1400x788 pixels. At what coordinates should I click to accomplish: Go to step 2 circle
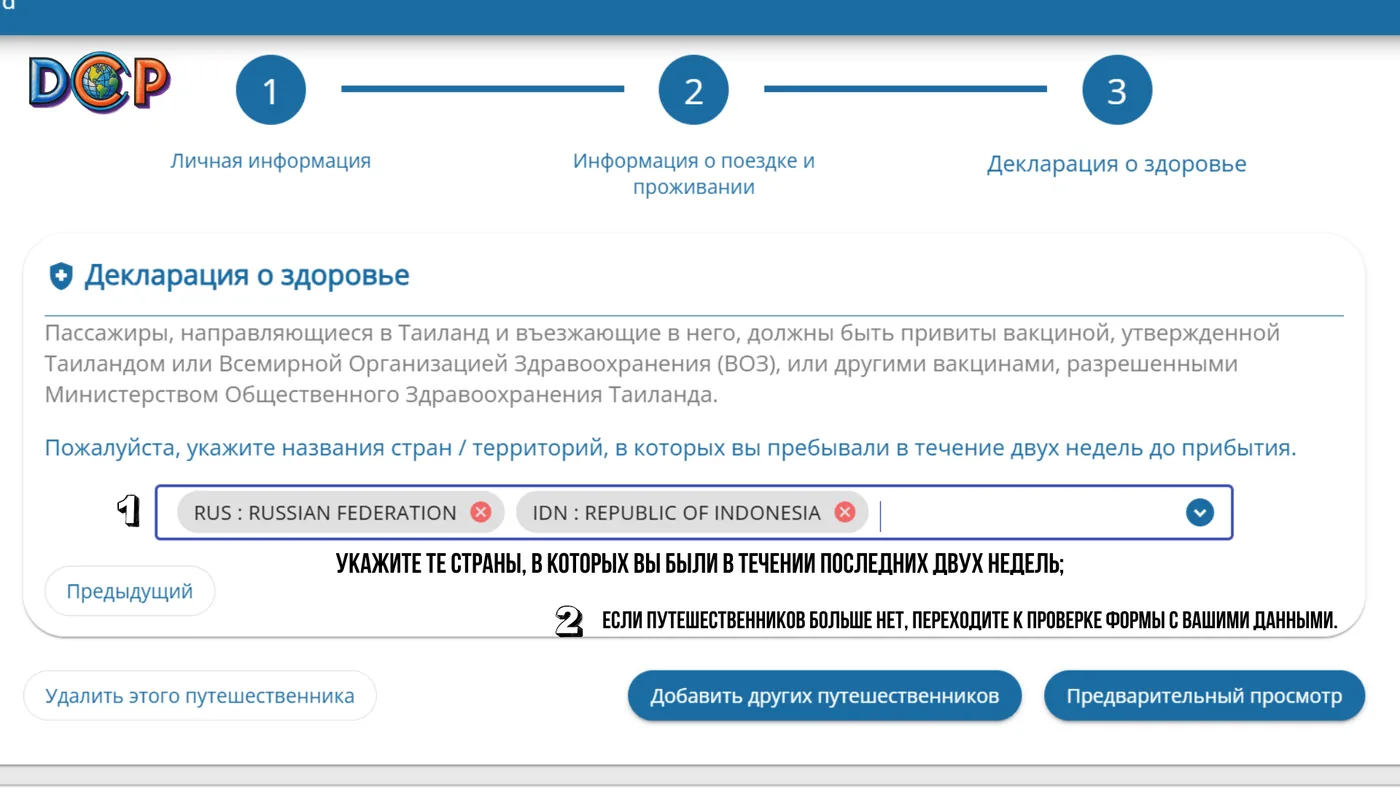693,90
